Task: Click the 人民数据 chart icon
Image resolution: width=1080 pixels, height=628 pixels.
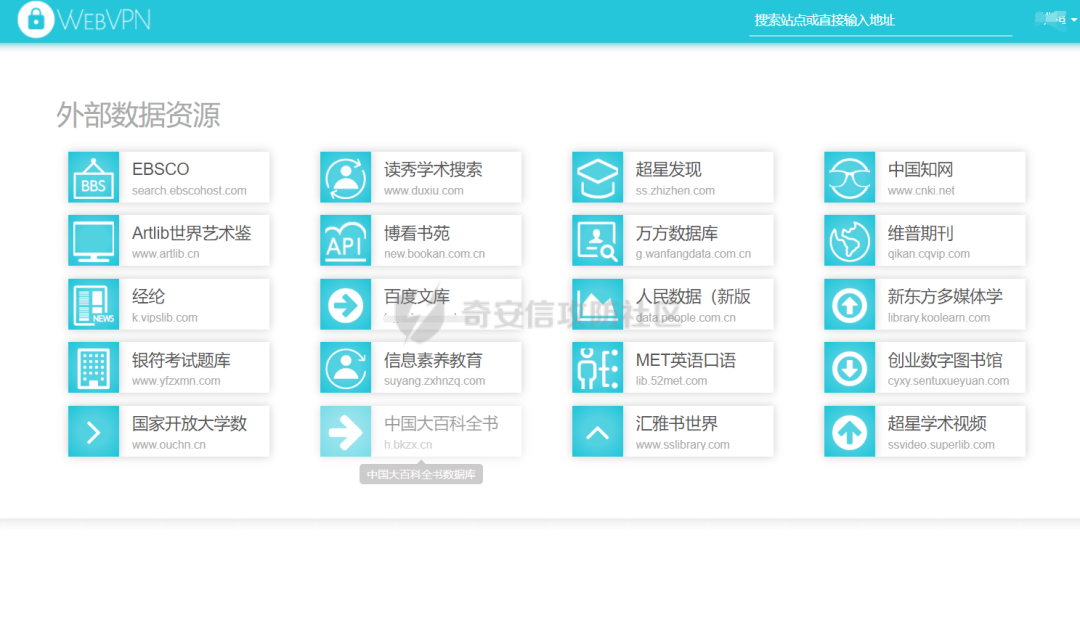Action: click(598, 304)
